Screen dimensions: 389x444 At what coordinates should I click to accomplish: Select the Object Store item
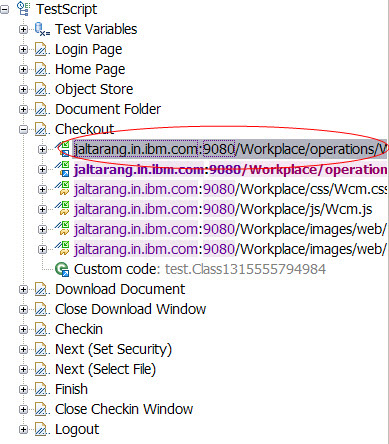pos(94,90)
